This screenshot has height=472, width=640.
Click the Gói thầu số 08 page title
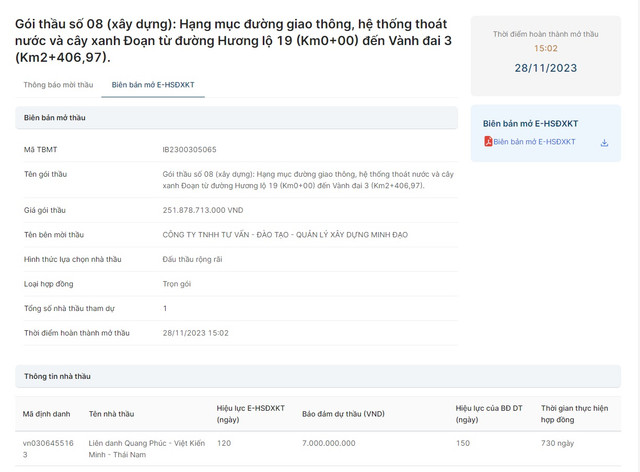point(232,40)
